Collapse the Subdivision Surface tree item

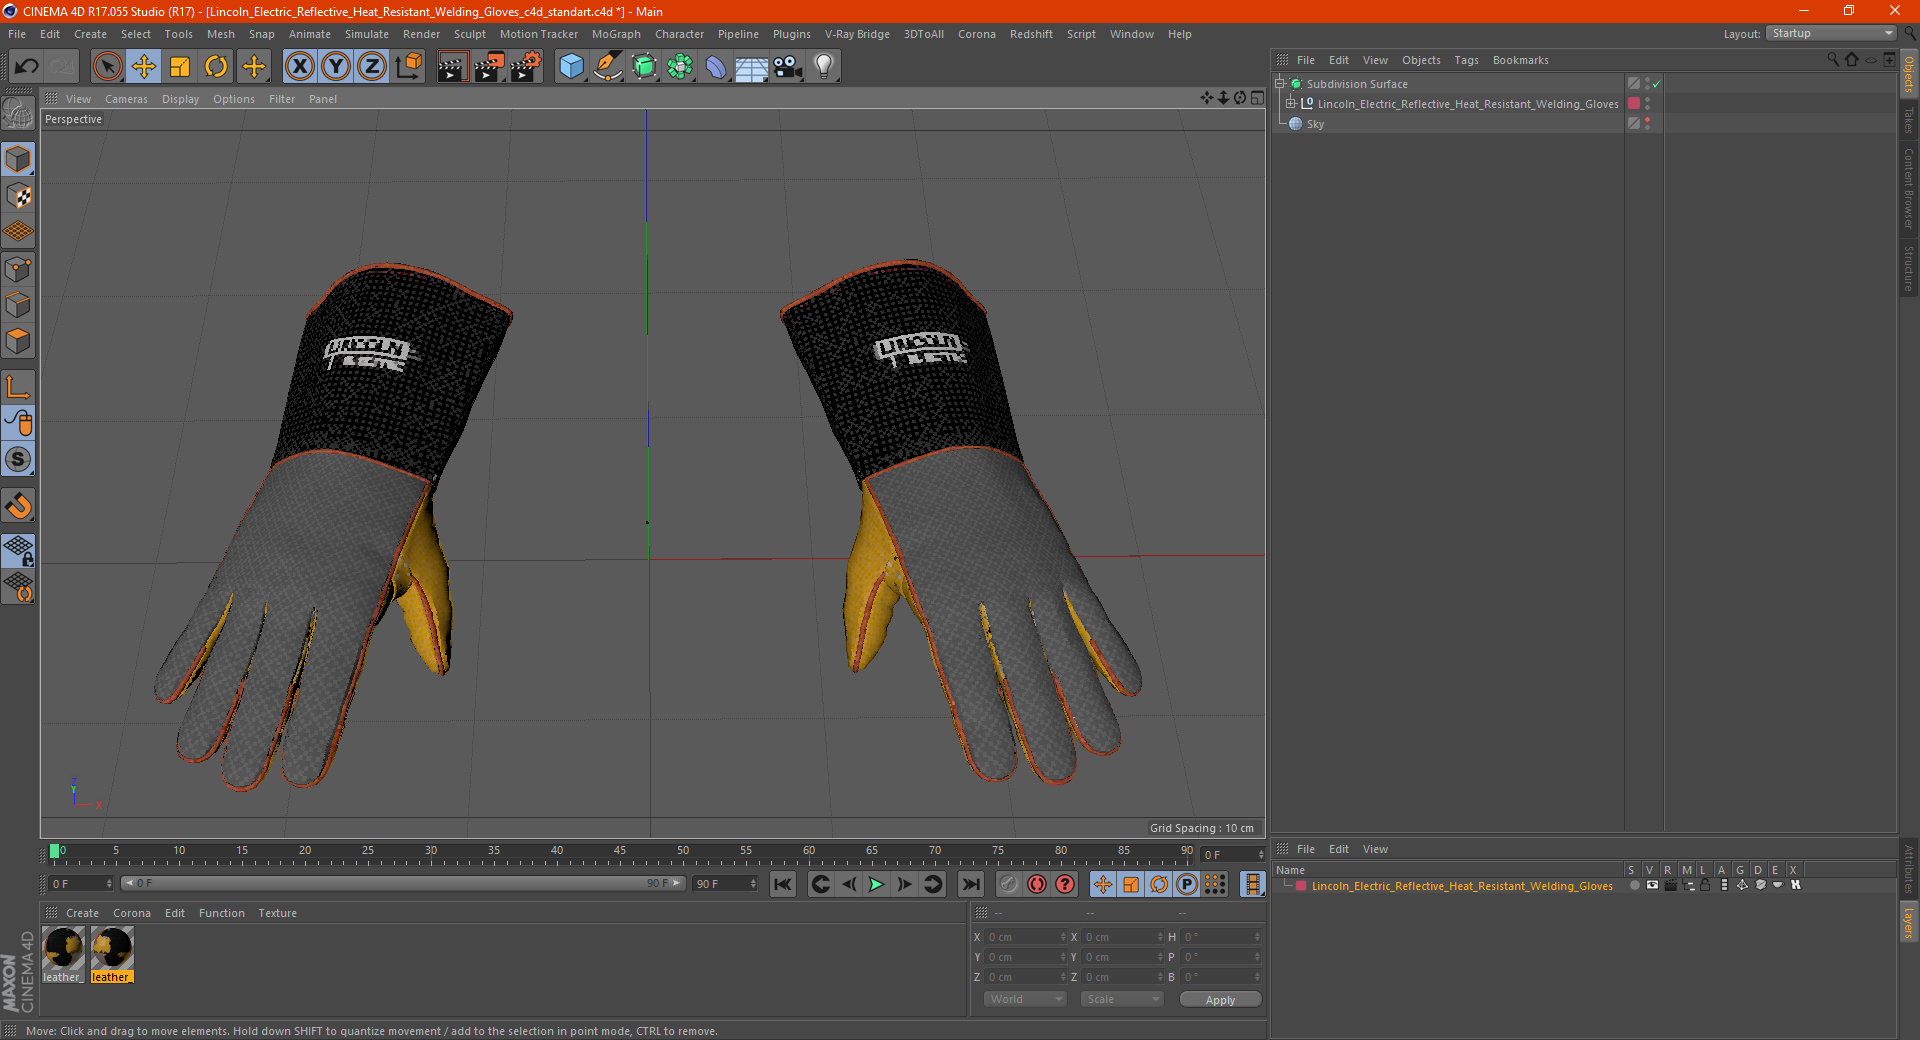(1280, 84)
